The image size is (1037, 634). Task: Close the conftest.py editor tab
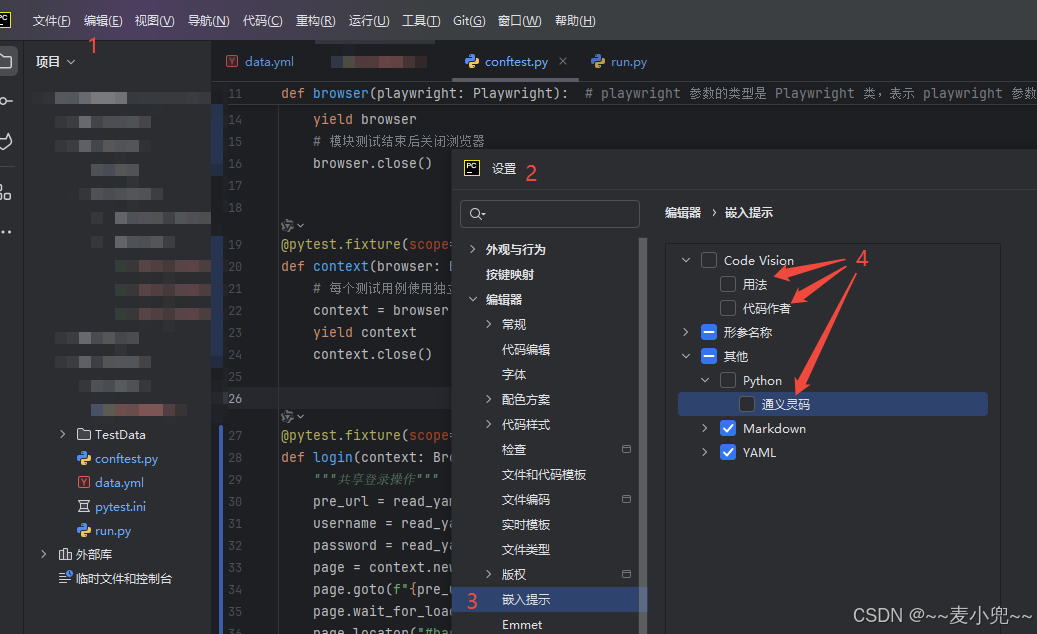click(x=563, y=61)
